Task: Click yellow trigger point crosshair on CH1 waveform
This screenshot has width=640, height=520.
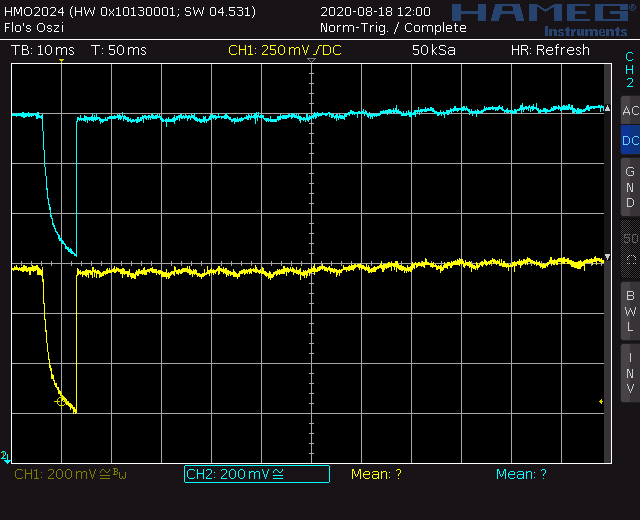Action: (x=60, y=402)
